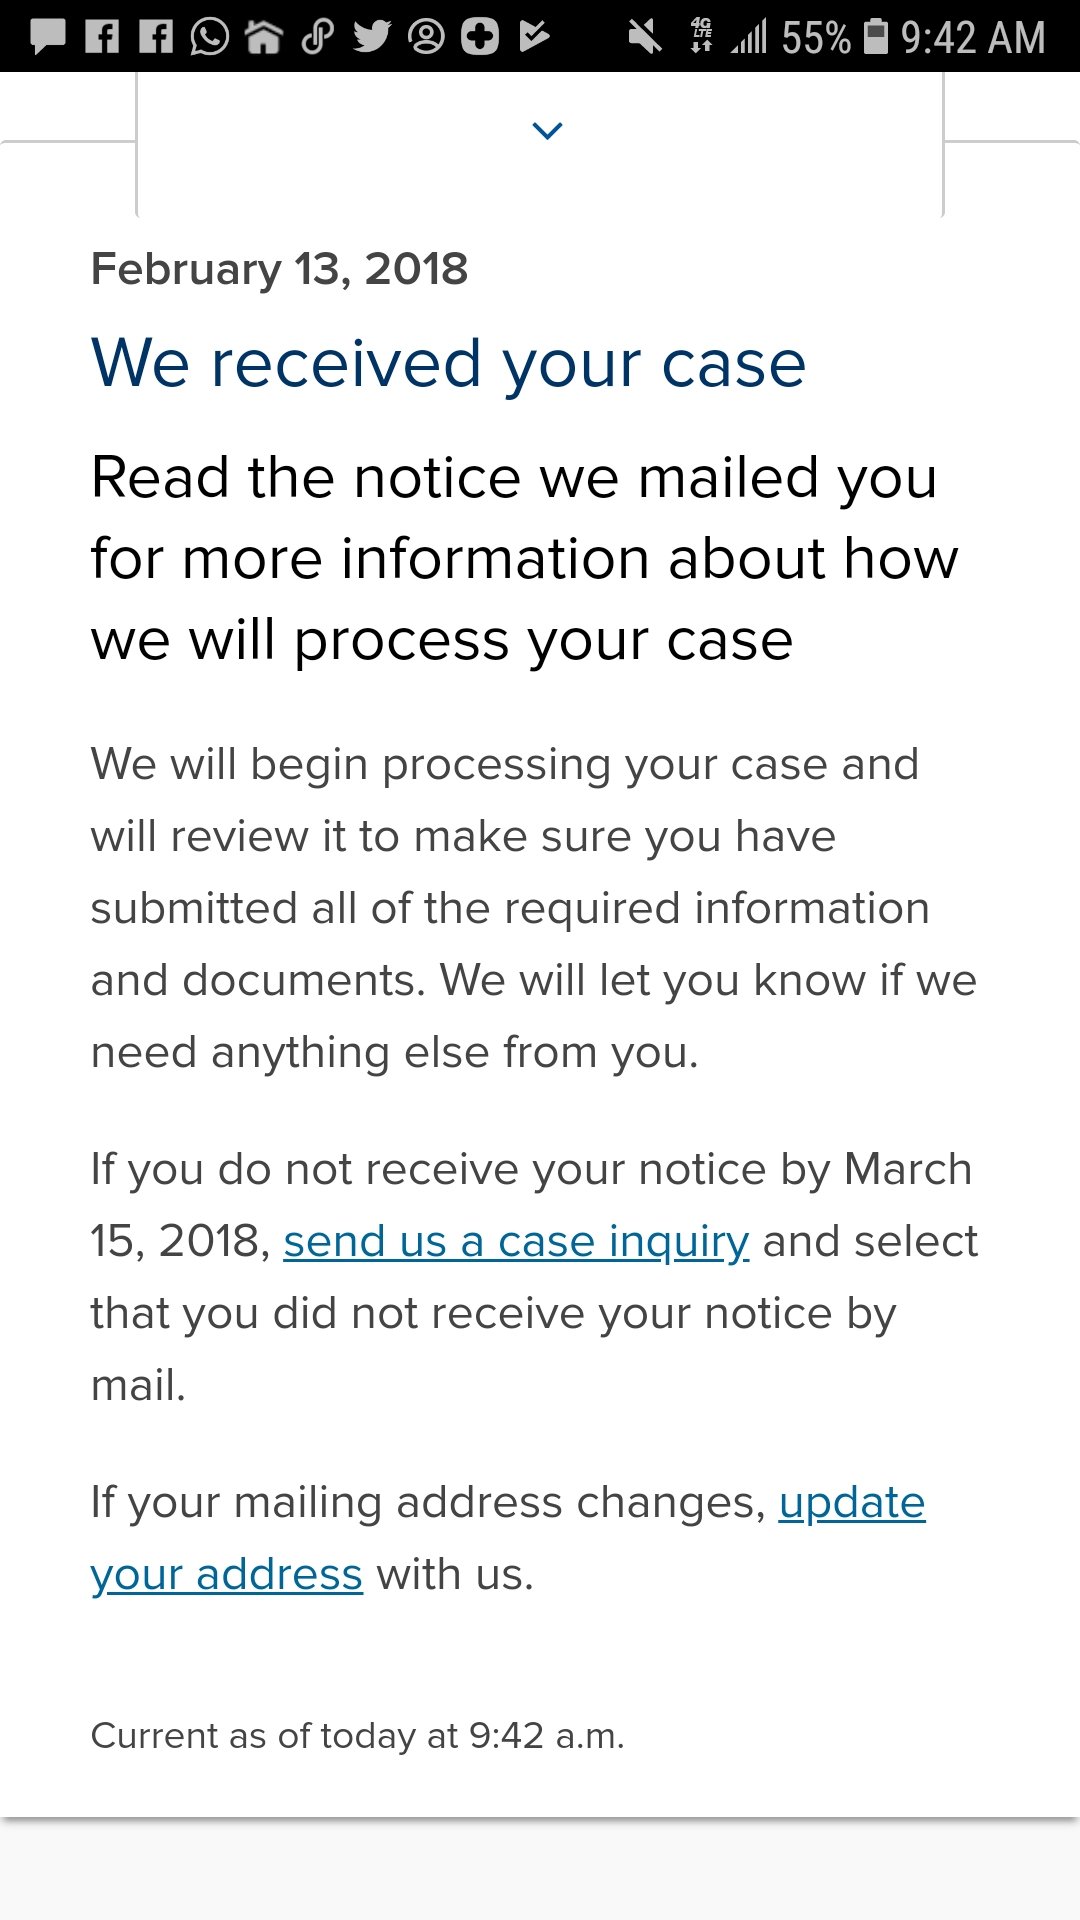Tap the February 13, 2018 date

279,269
